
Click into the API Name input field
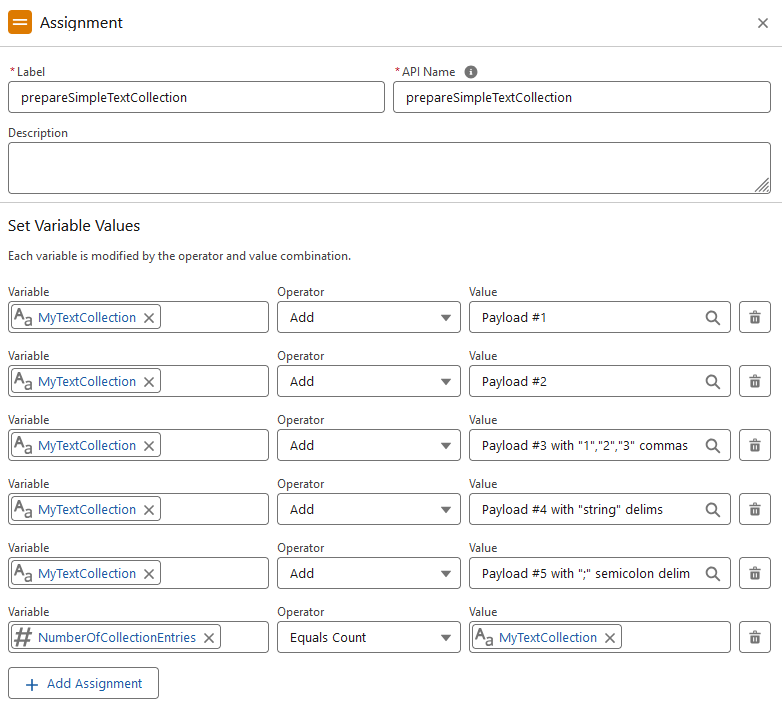(x=582, y=97)
